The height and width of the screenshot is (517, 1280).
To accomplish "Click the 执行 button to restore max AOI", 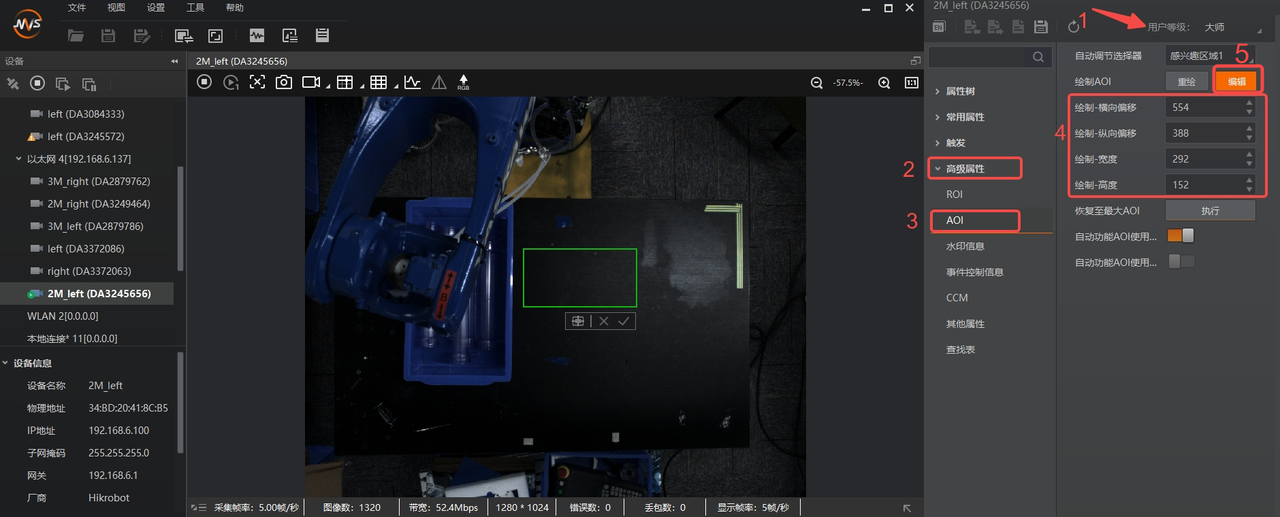I will coord(1210,211).
